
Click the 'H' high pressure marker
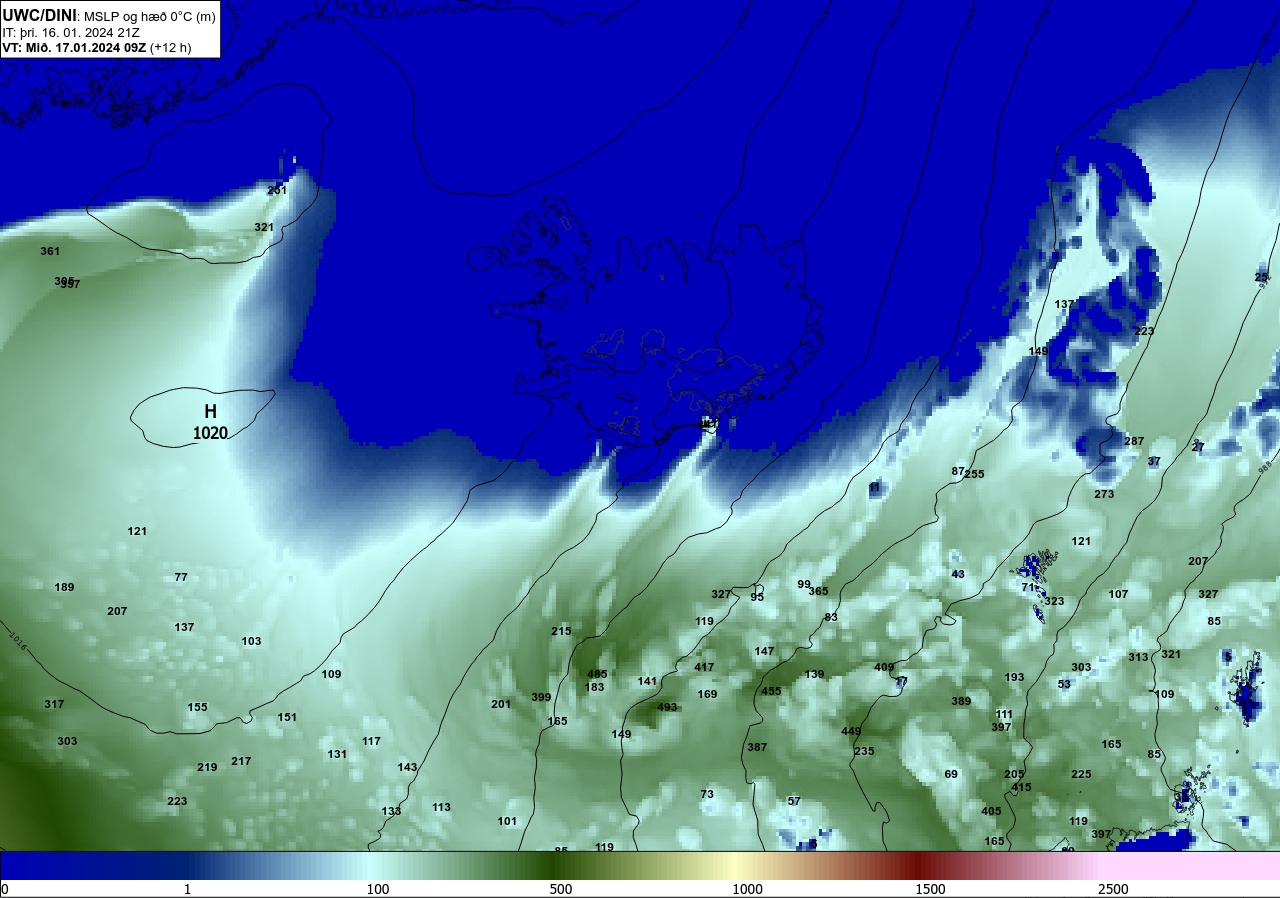click(210, 411)
